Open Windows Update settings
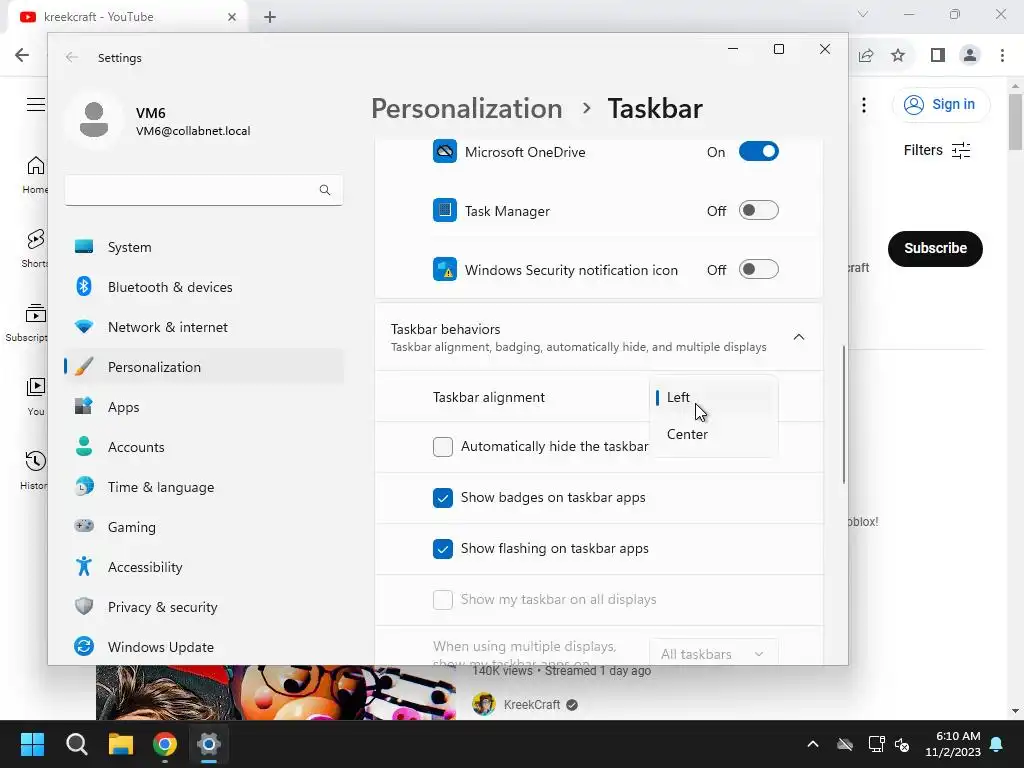This screenshot has height=768, width=1024. point(204,647)
